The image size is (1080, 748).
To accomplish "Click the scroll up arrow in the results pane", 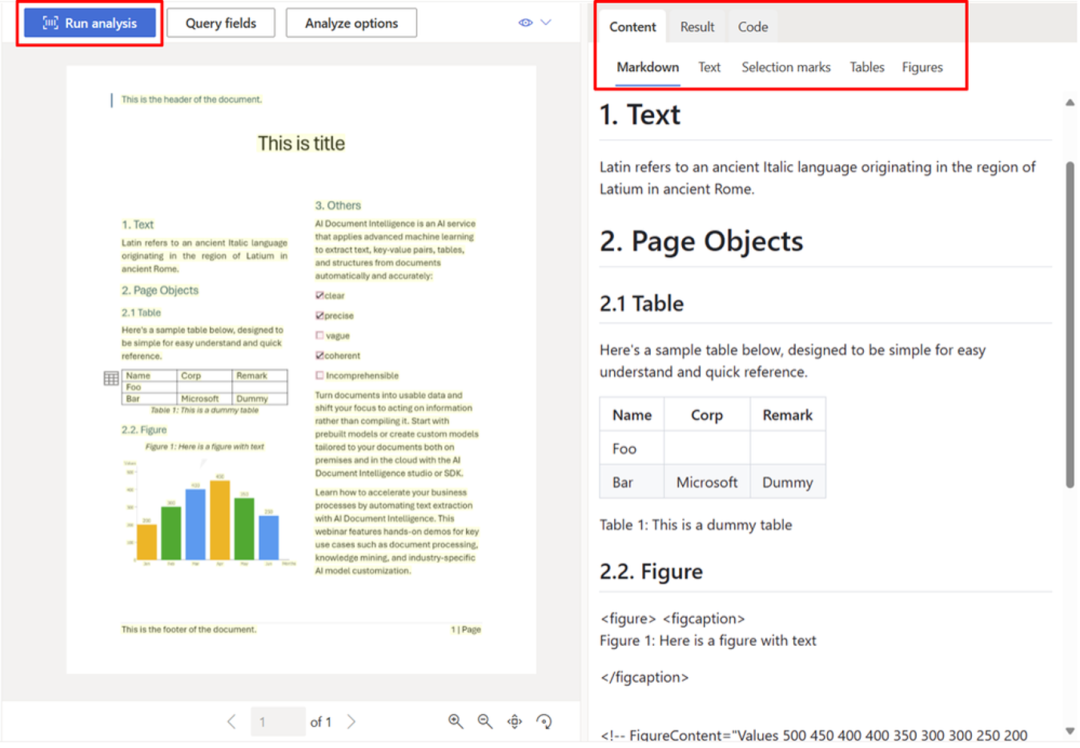I will [1070, 103].
